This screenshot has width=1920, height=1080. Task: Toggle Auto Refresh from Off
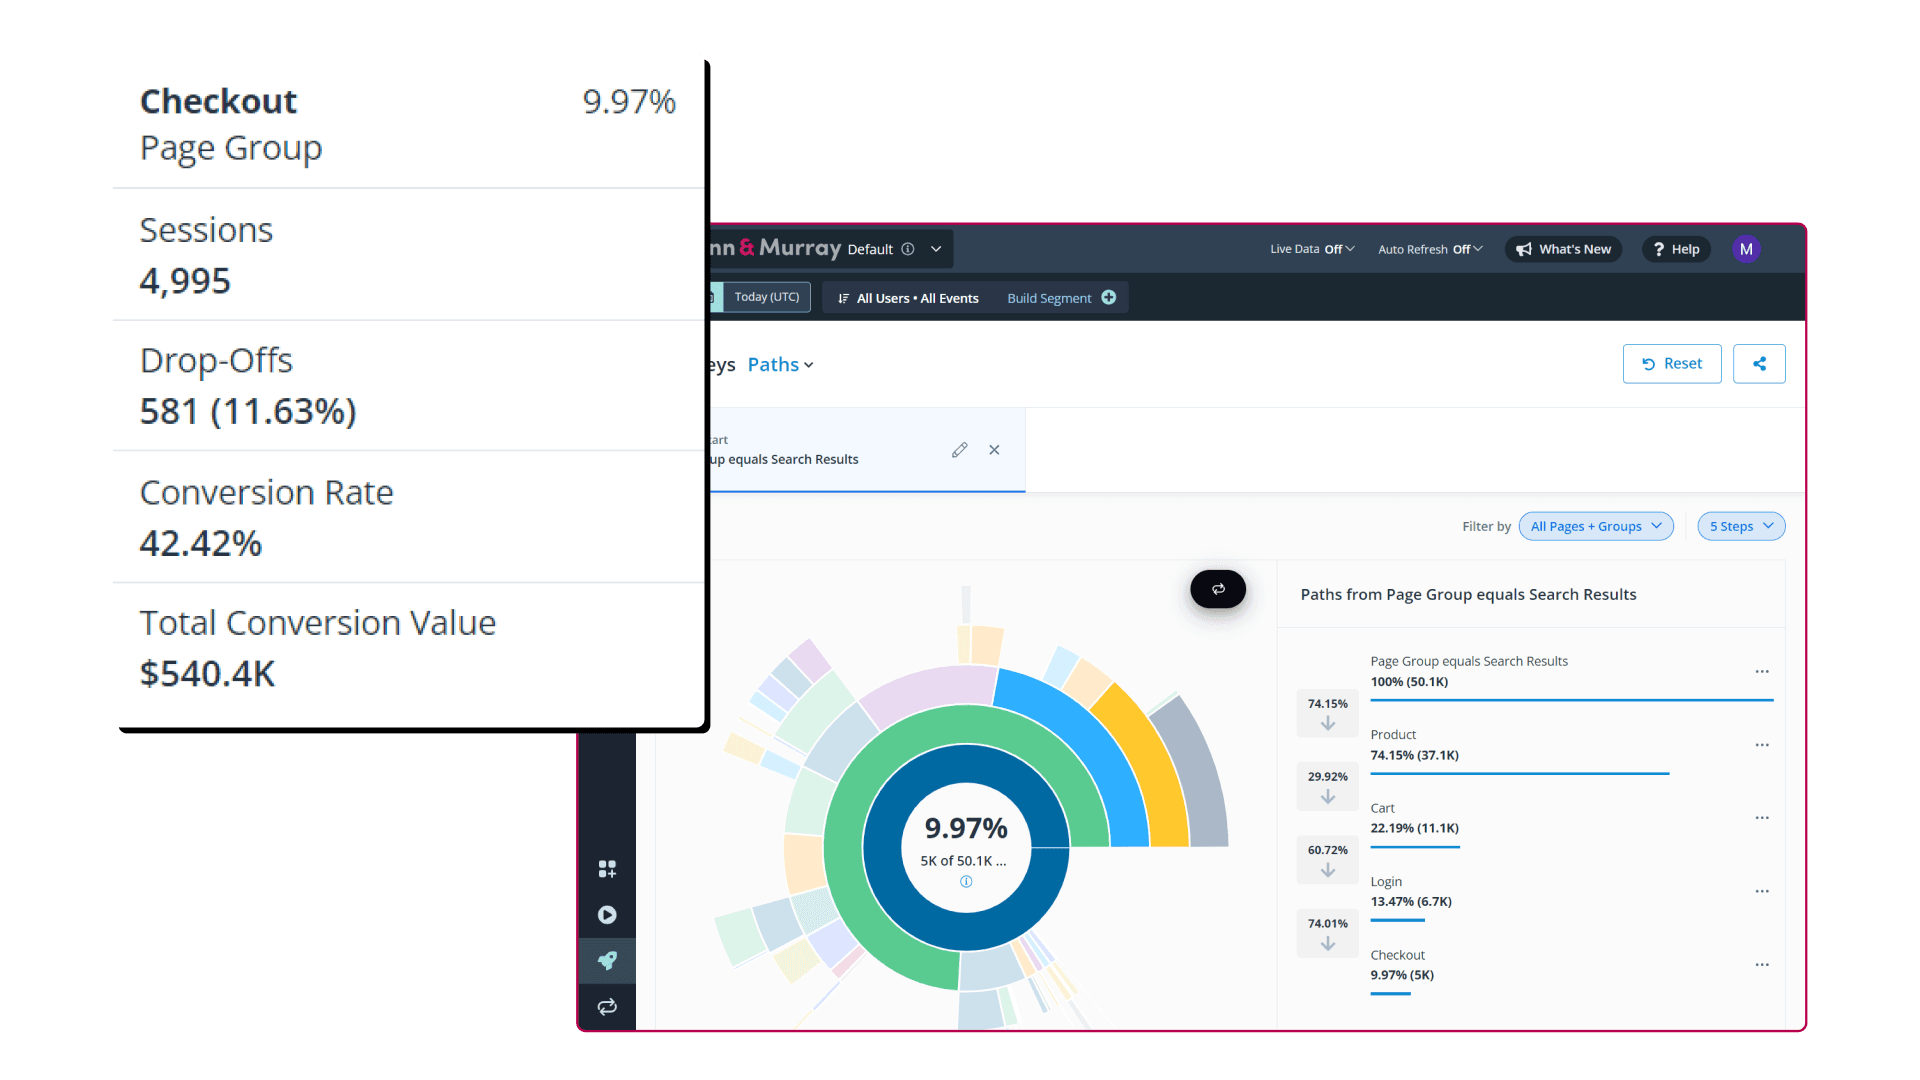click(1429, 249)
